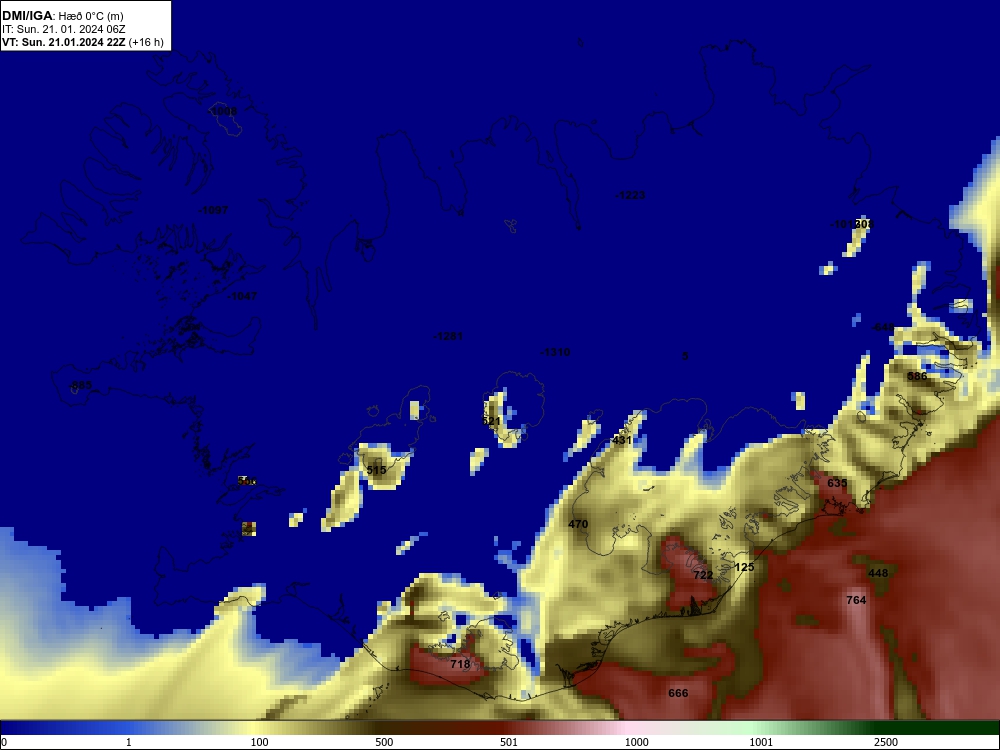This screenshot has width=1000, height=750.
Task: Click the legend label '1'
Action: click(x=129, y=742)
